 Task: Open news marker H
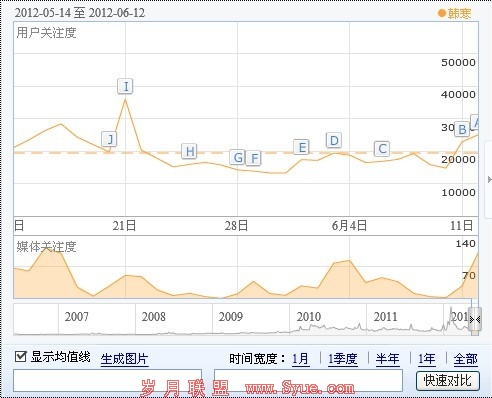tap(189, 151)
